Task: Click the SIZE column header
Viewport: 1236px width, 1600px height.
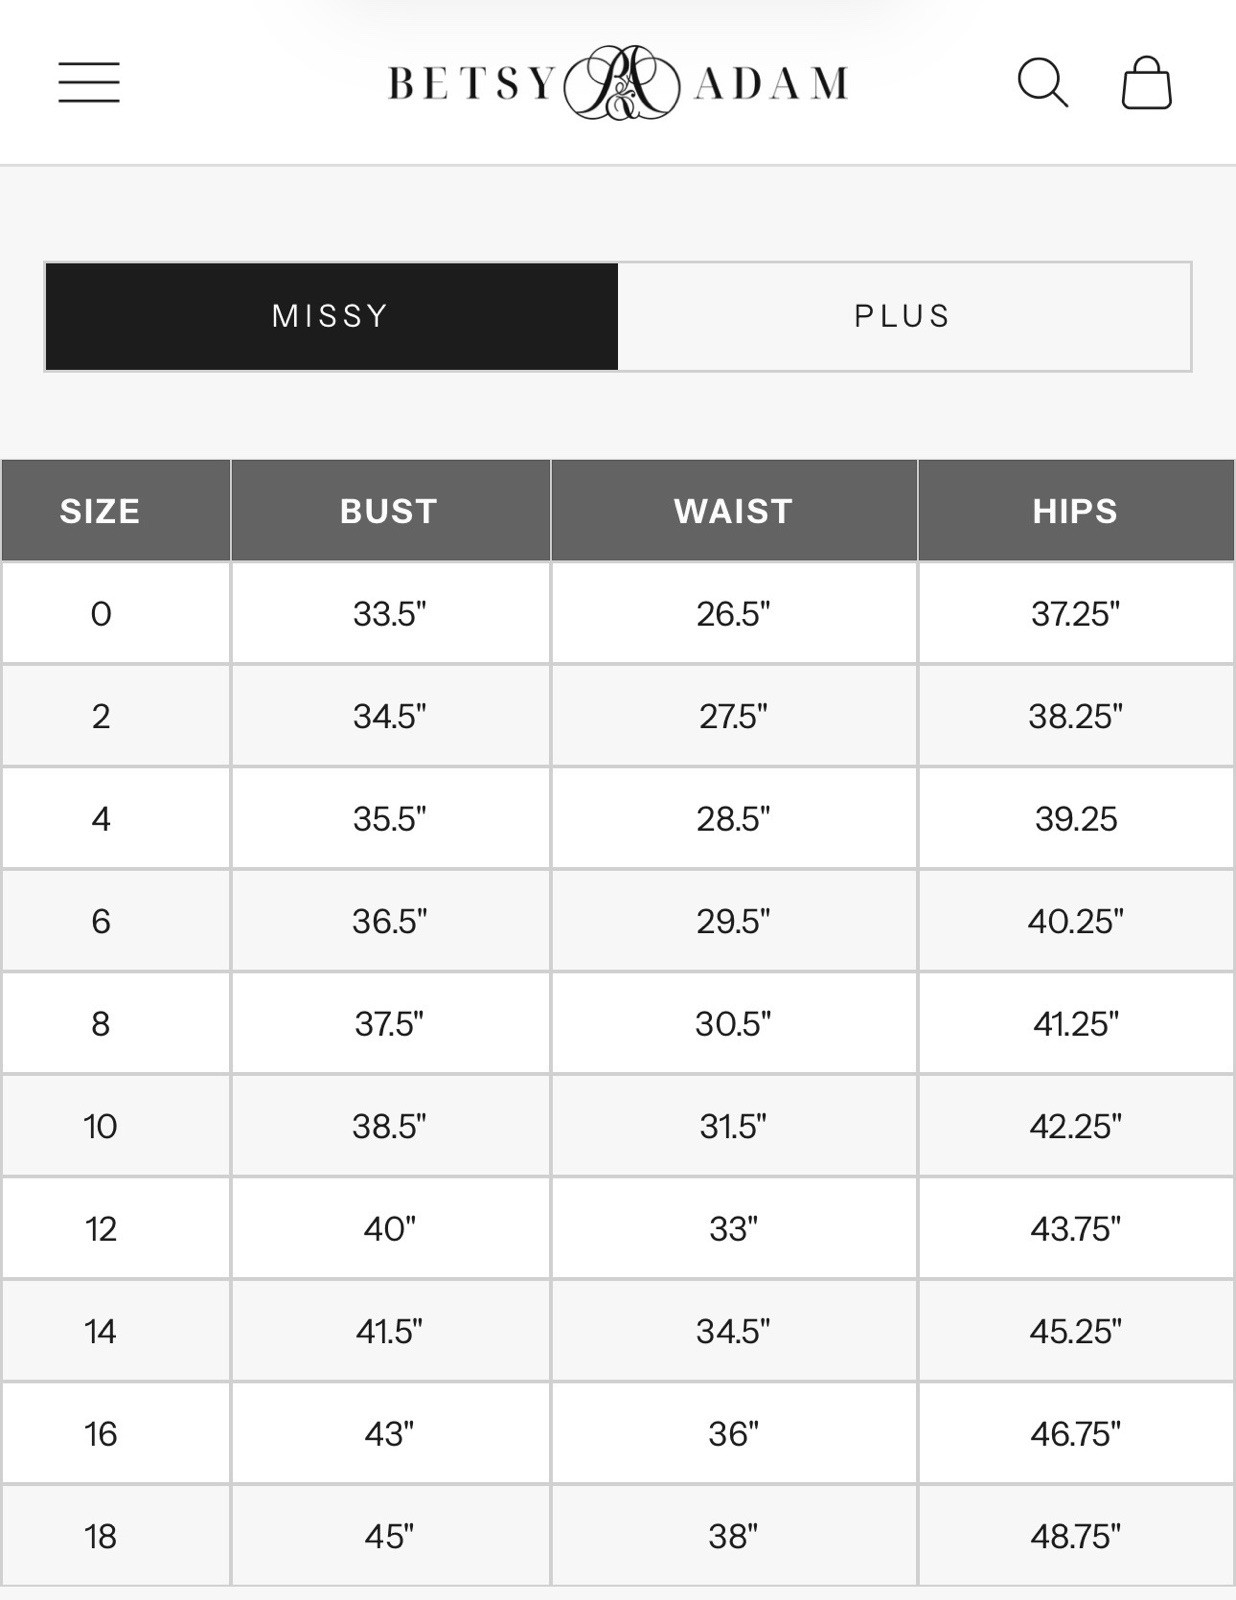Action: pos(100,511)
